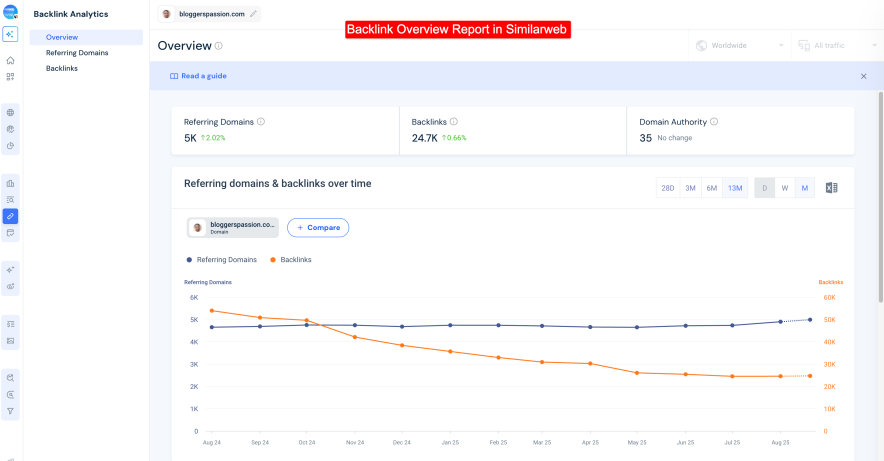Screen dimensions: 884x461
Task: Click the 0.66% change indicator
Action: [x=454, y=138]
